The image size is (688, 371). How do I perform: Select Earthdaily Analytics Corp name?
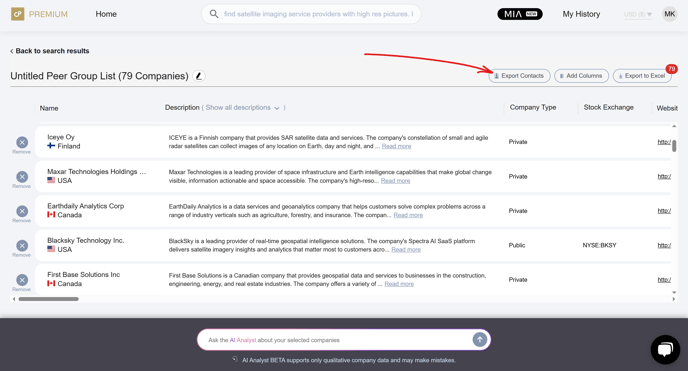86,206
